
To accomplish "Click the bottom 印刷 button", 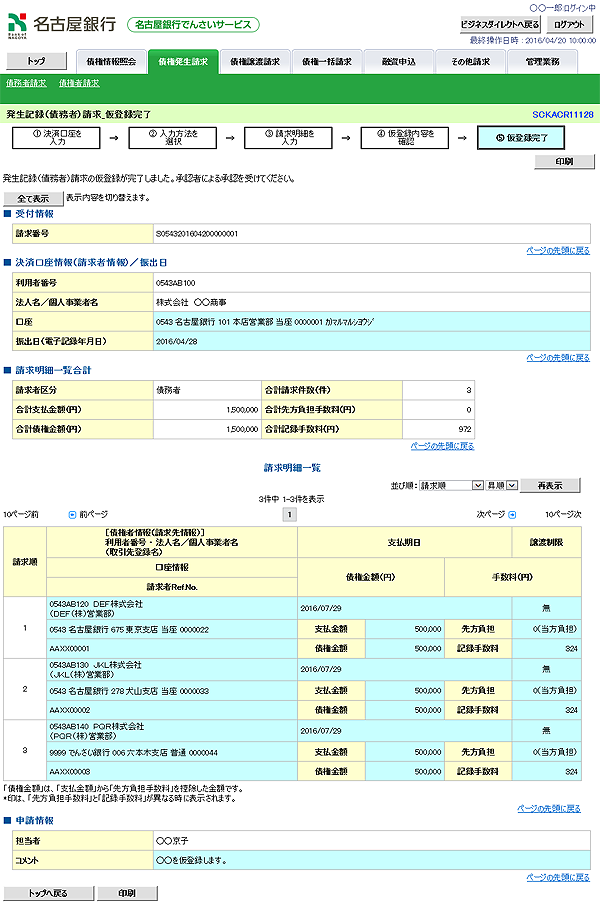I will click(127, 893).
